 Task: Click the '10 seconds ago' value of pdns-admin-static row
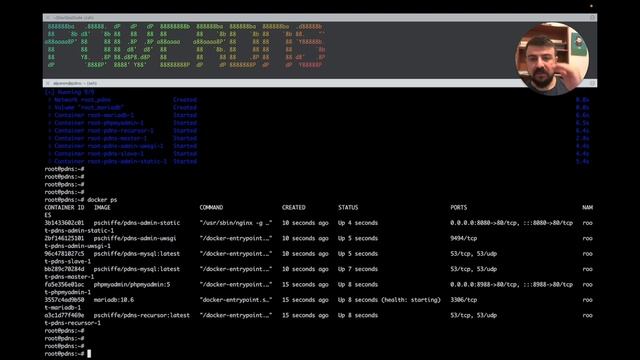[305, 223]
